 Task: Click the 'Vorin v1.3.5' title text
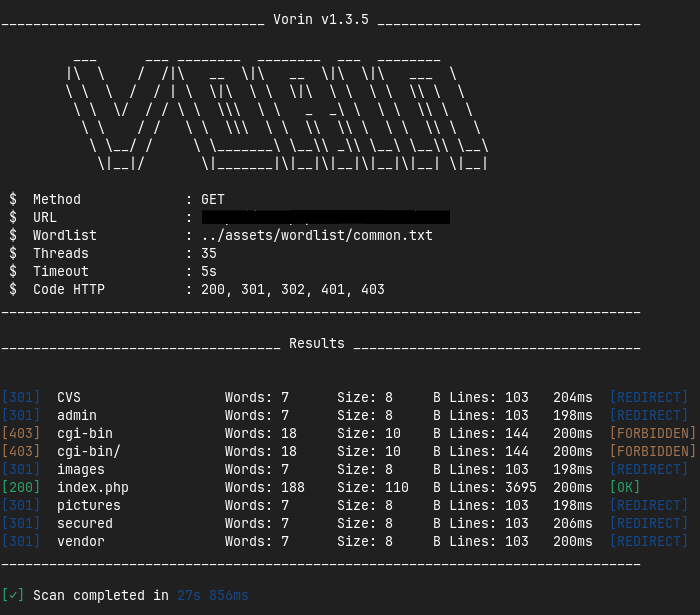321,20
